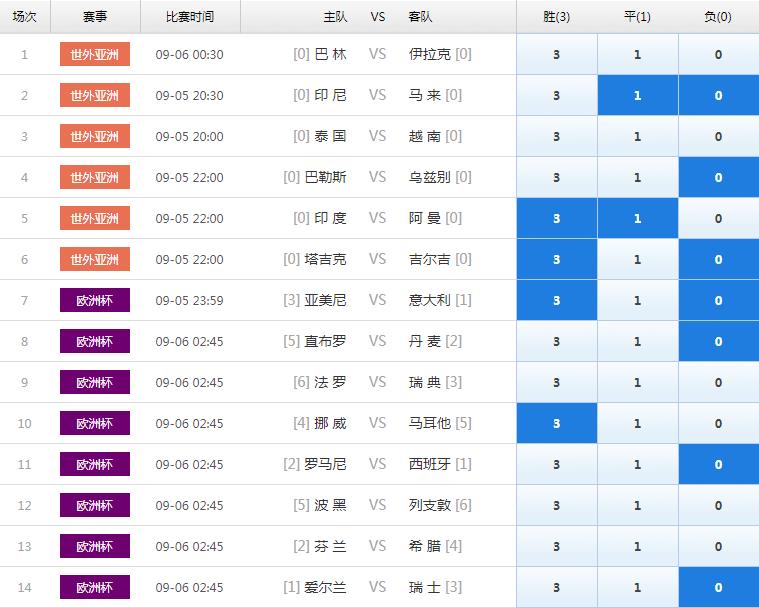Open home team 亚美尼 in match 7
Screen dimensions: 759x608
(x=325, y=300)
